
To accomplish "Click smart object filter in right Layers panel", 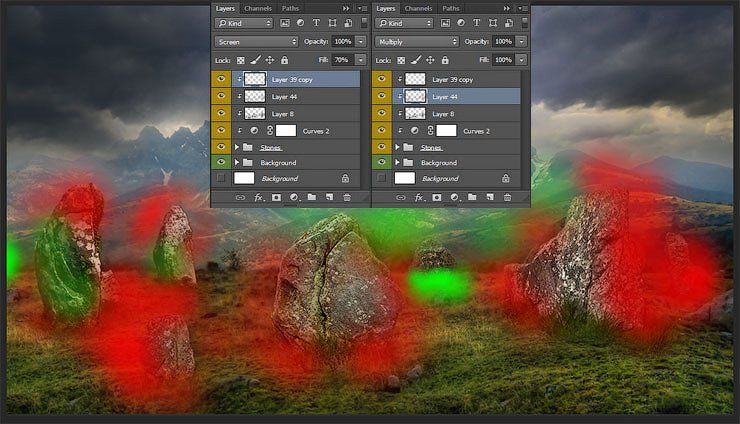I will point(509,23).
